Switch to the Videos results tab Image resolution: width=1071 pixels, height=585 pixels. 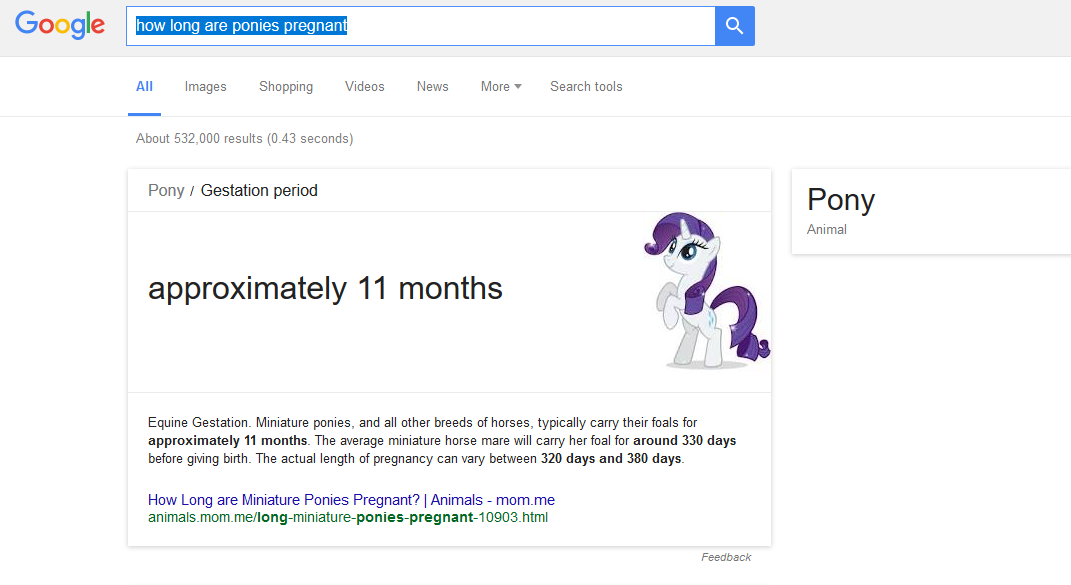point(364,86)
